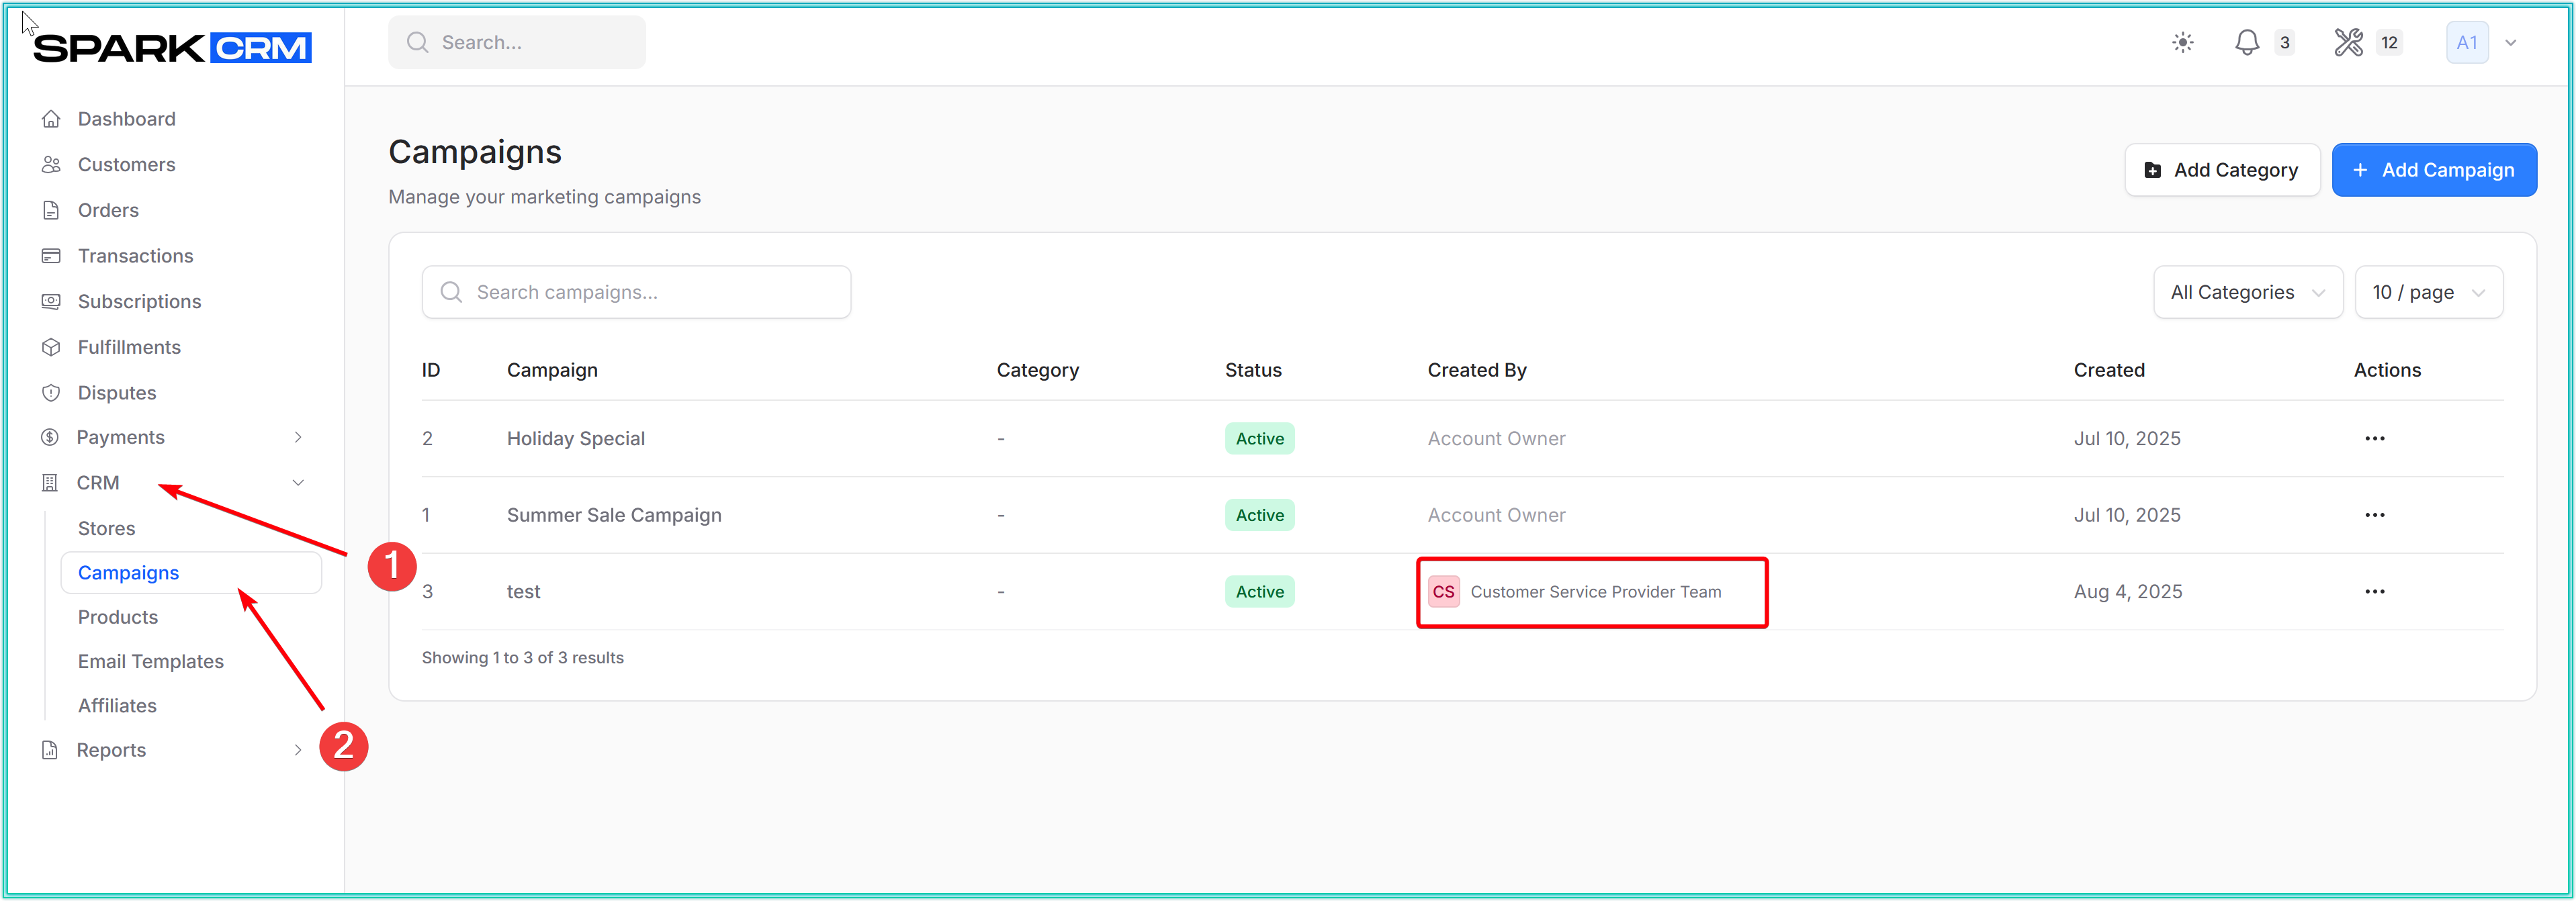The height and width of the screenshot is (901, 2576).
Task: Click the Add Category button
Action: coord(2221,170)
